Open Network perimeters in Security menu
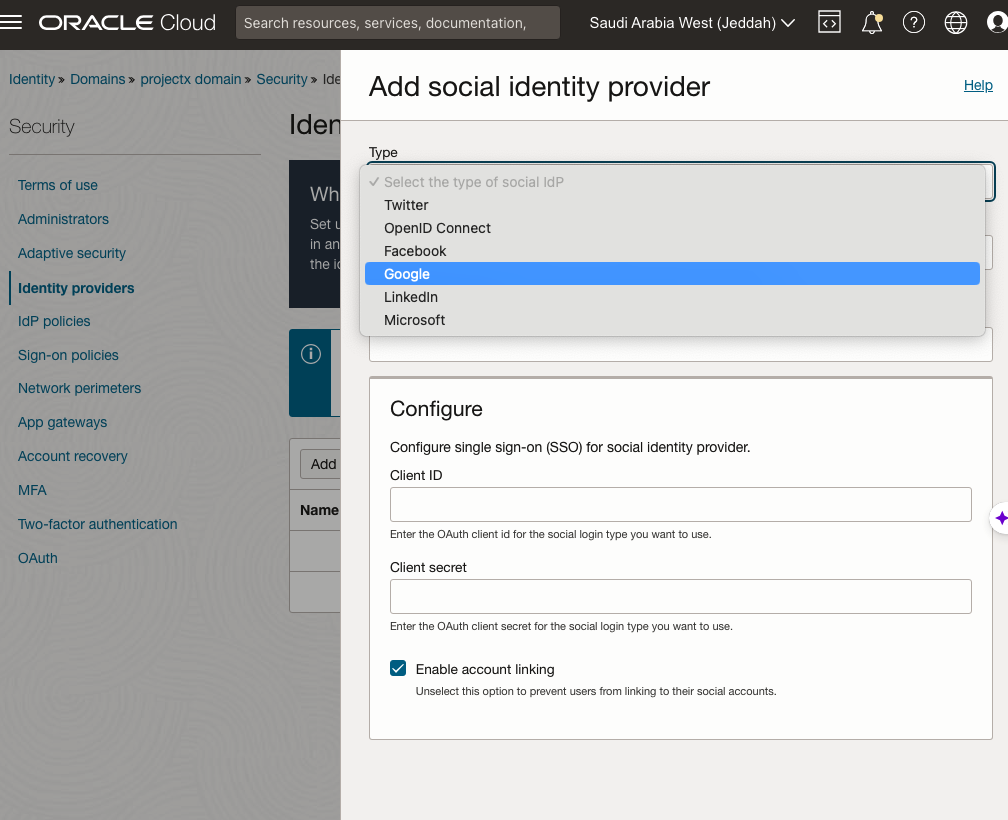Image resolution: width=1008 pixels, height=820 pixels. [x=79, y=388]
